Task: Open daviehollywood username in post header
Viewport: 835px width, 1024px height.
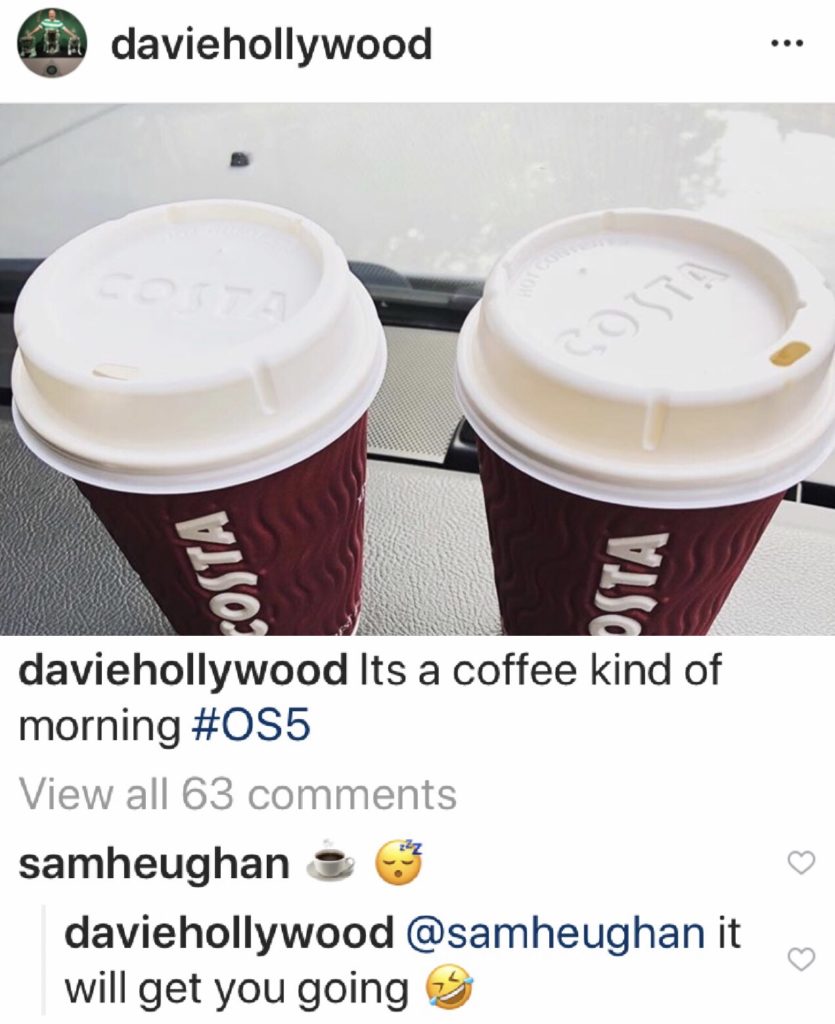Action: (272, 46)
